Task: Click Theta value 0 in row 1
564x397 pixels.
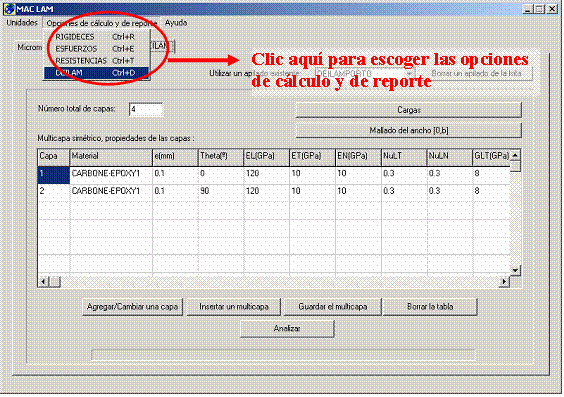Action: [221, 175]
